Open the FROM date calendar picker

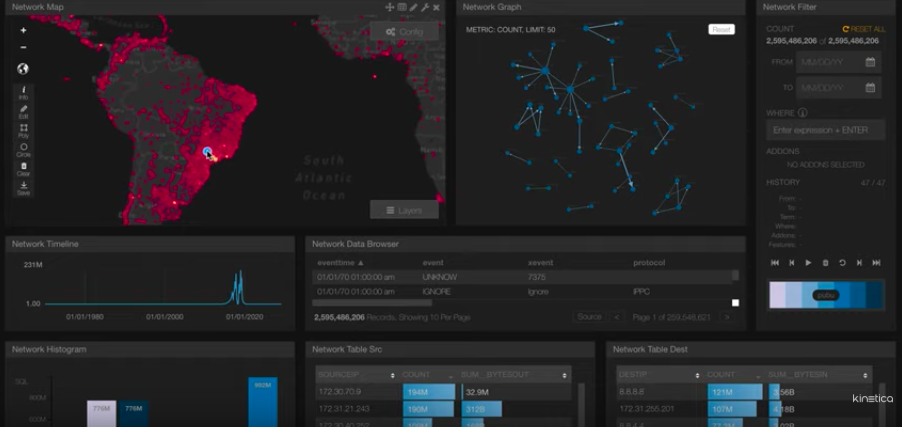870,62
